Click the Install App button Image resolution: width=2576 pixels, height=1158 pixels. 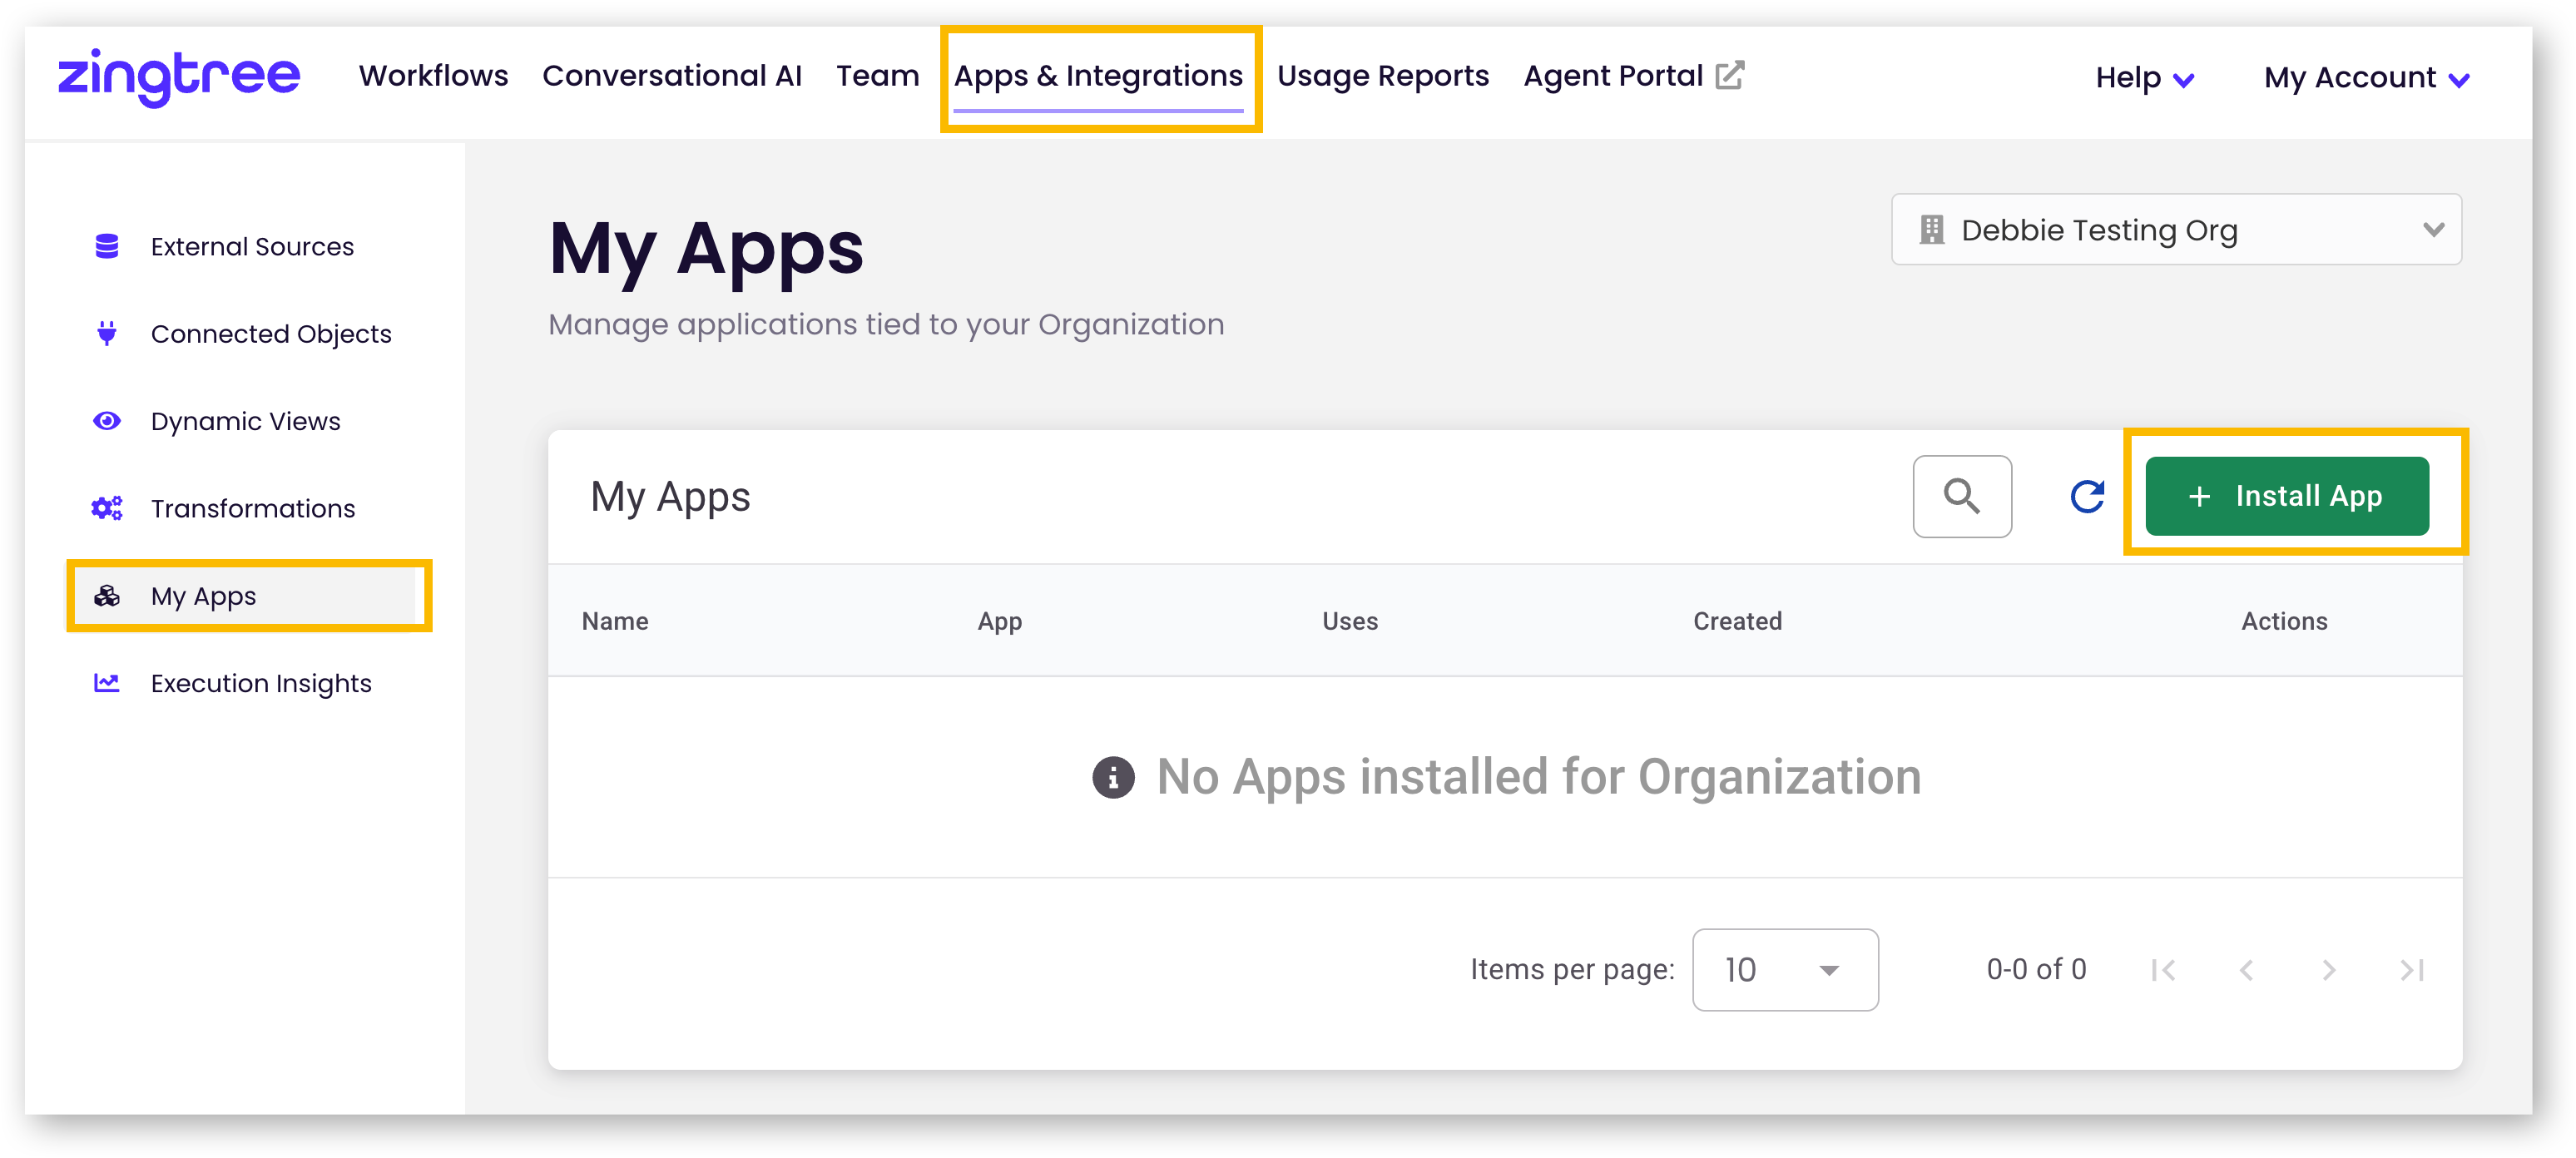[2286, 496]
